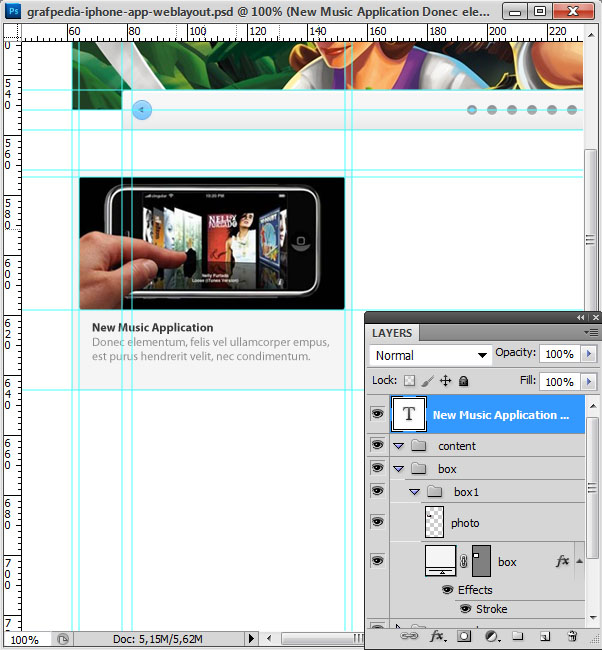Click the status bar info icon beside zoom
The height and width of the screenshot is (650, 602).
click(63, 639)
